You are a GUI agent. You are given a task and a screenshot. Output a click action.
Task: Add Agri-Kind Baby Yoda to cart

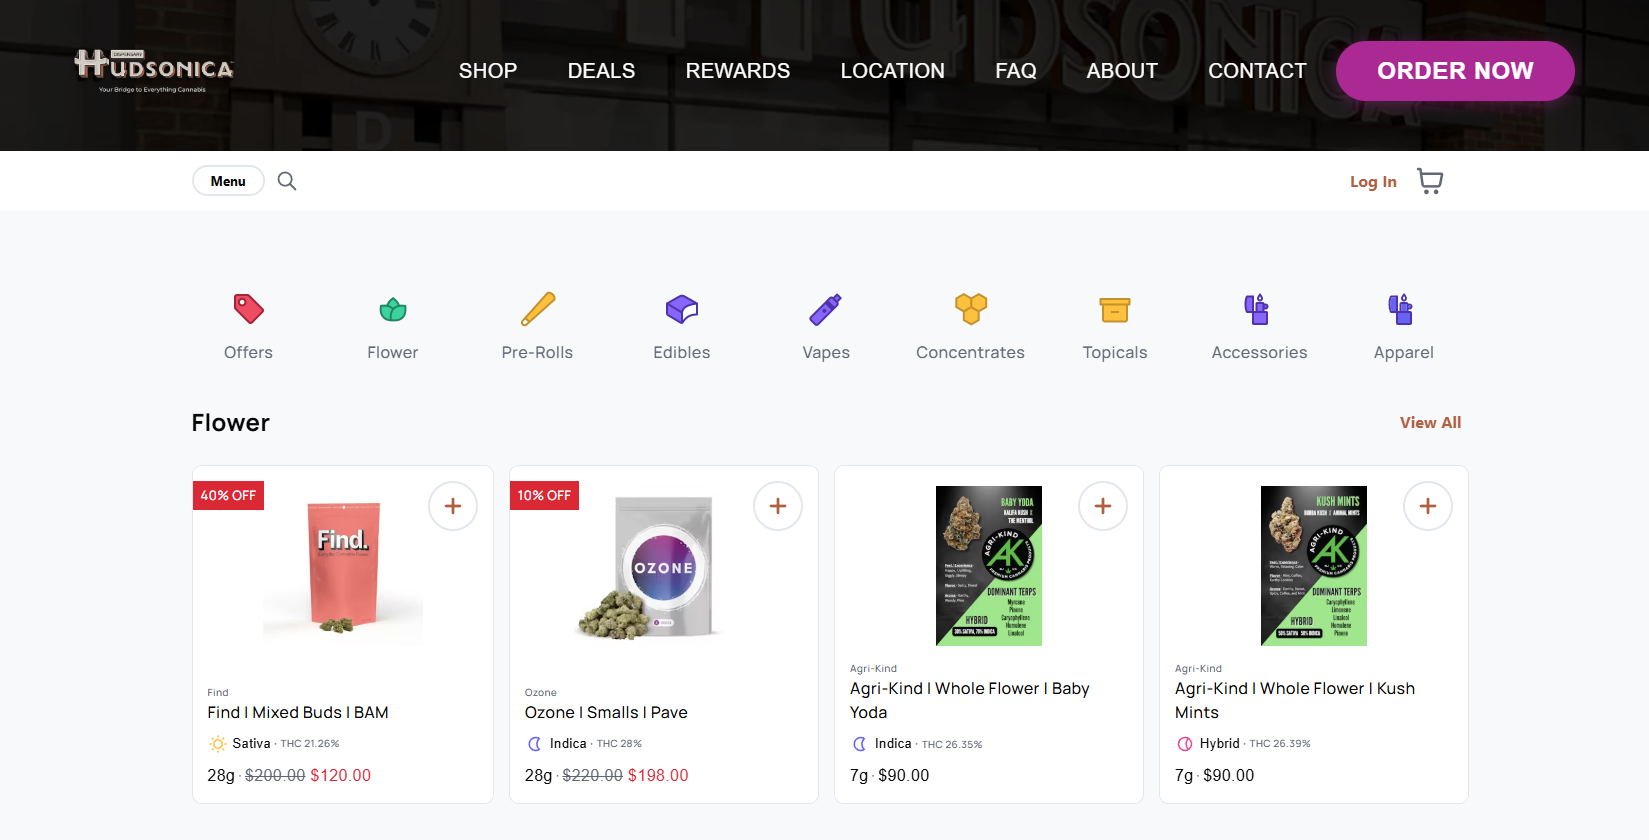[x=1103, y=506]
